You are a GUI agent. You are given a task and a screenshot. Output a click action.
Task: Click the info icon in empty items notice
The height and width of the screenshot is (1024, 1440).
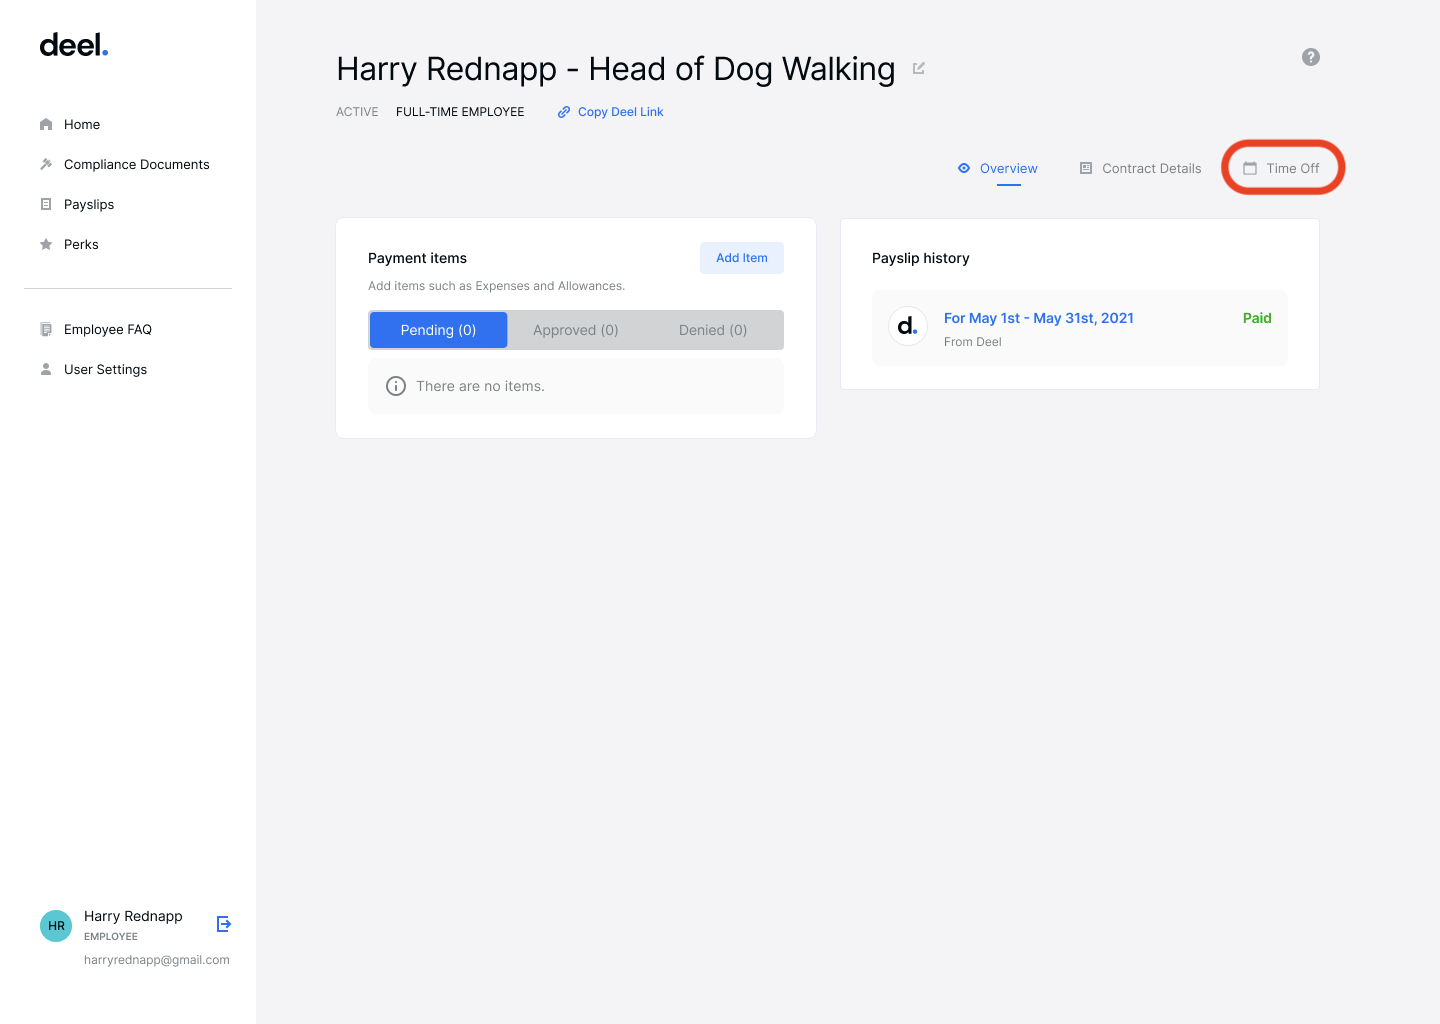[396, 386]
